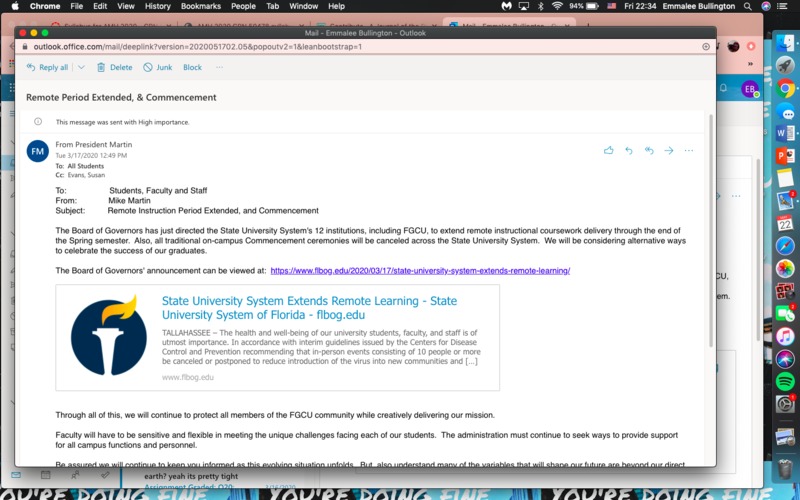This screenshot has width=800, height=500.
Task: Click the Forward arrow icon
Action: pyautogui.click(x=669, y=151)
